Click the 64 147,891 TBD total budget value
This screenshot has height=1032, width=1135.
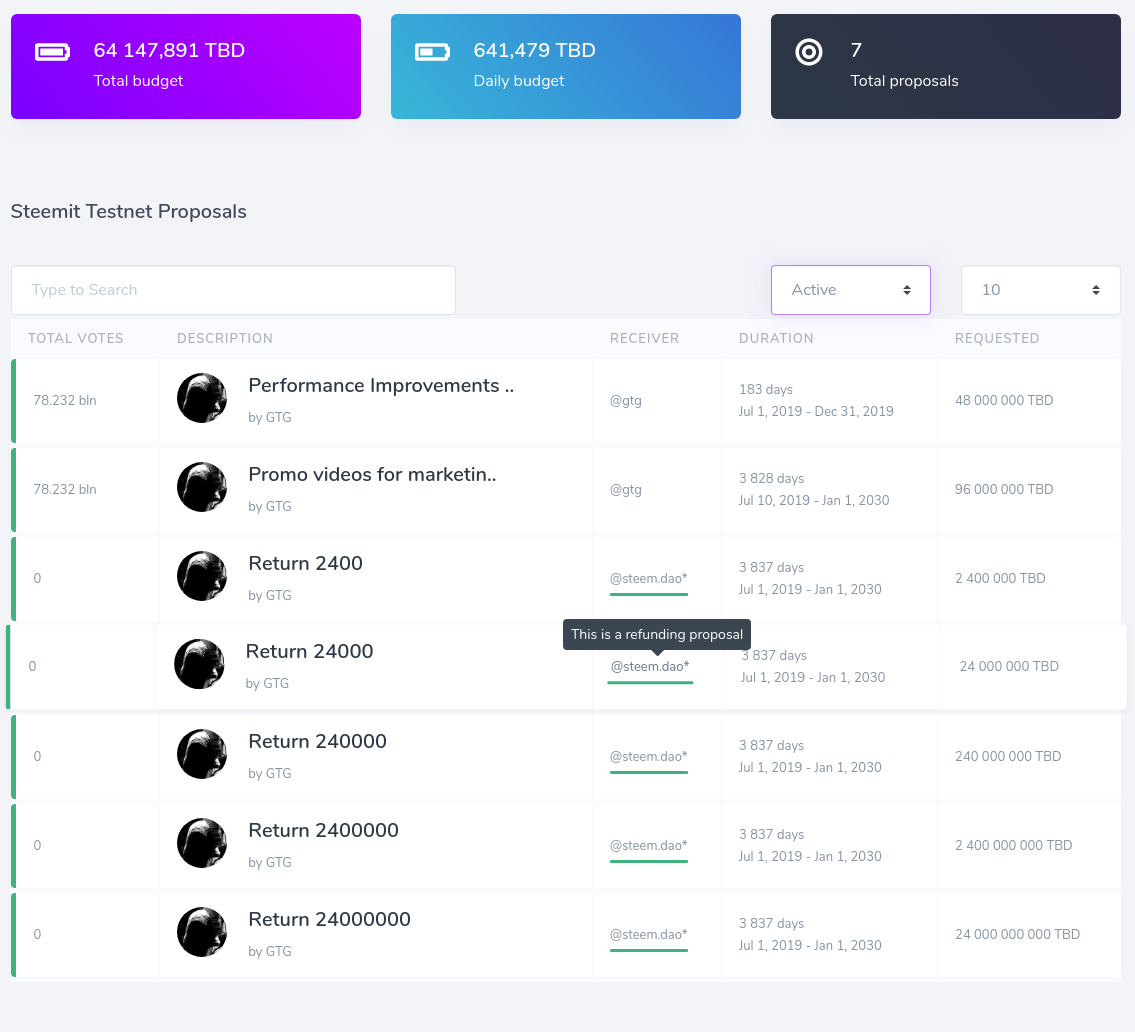[169, 51]
